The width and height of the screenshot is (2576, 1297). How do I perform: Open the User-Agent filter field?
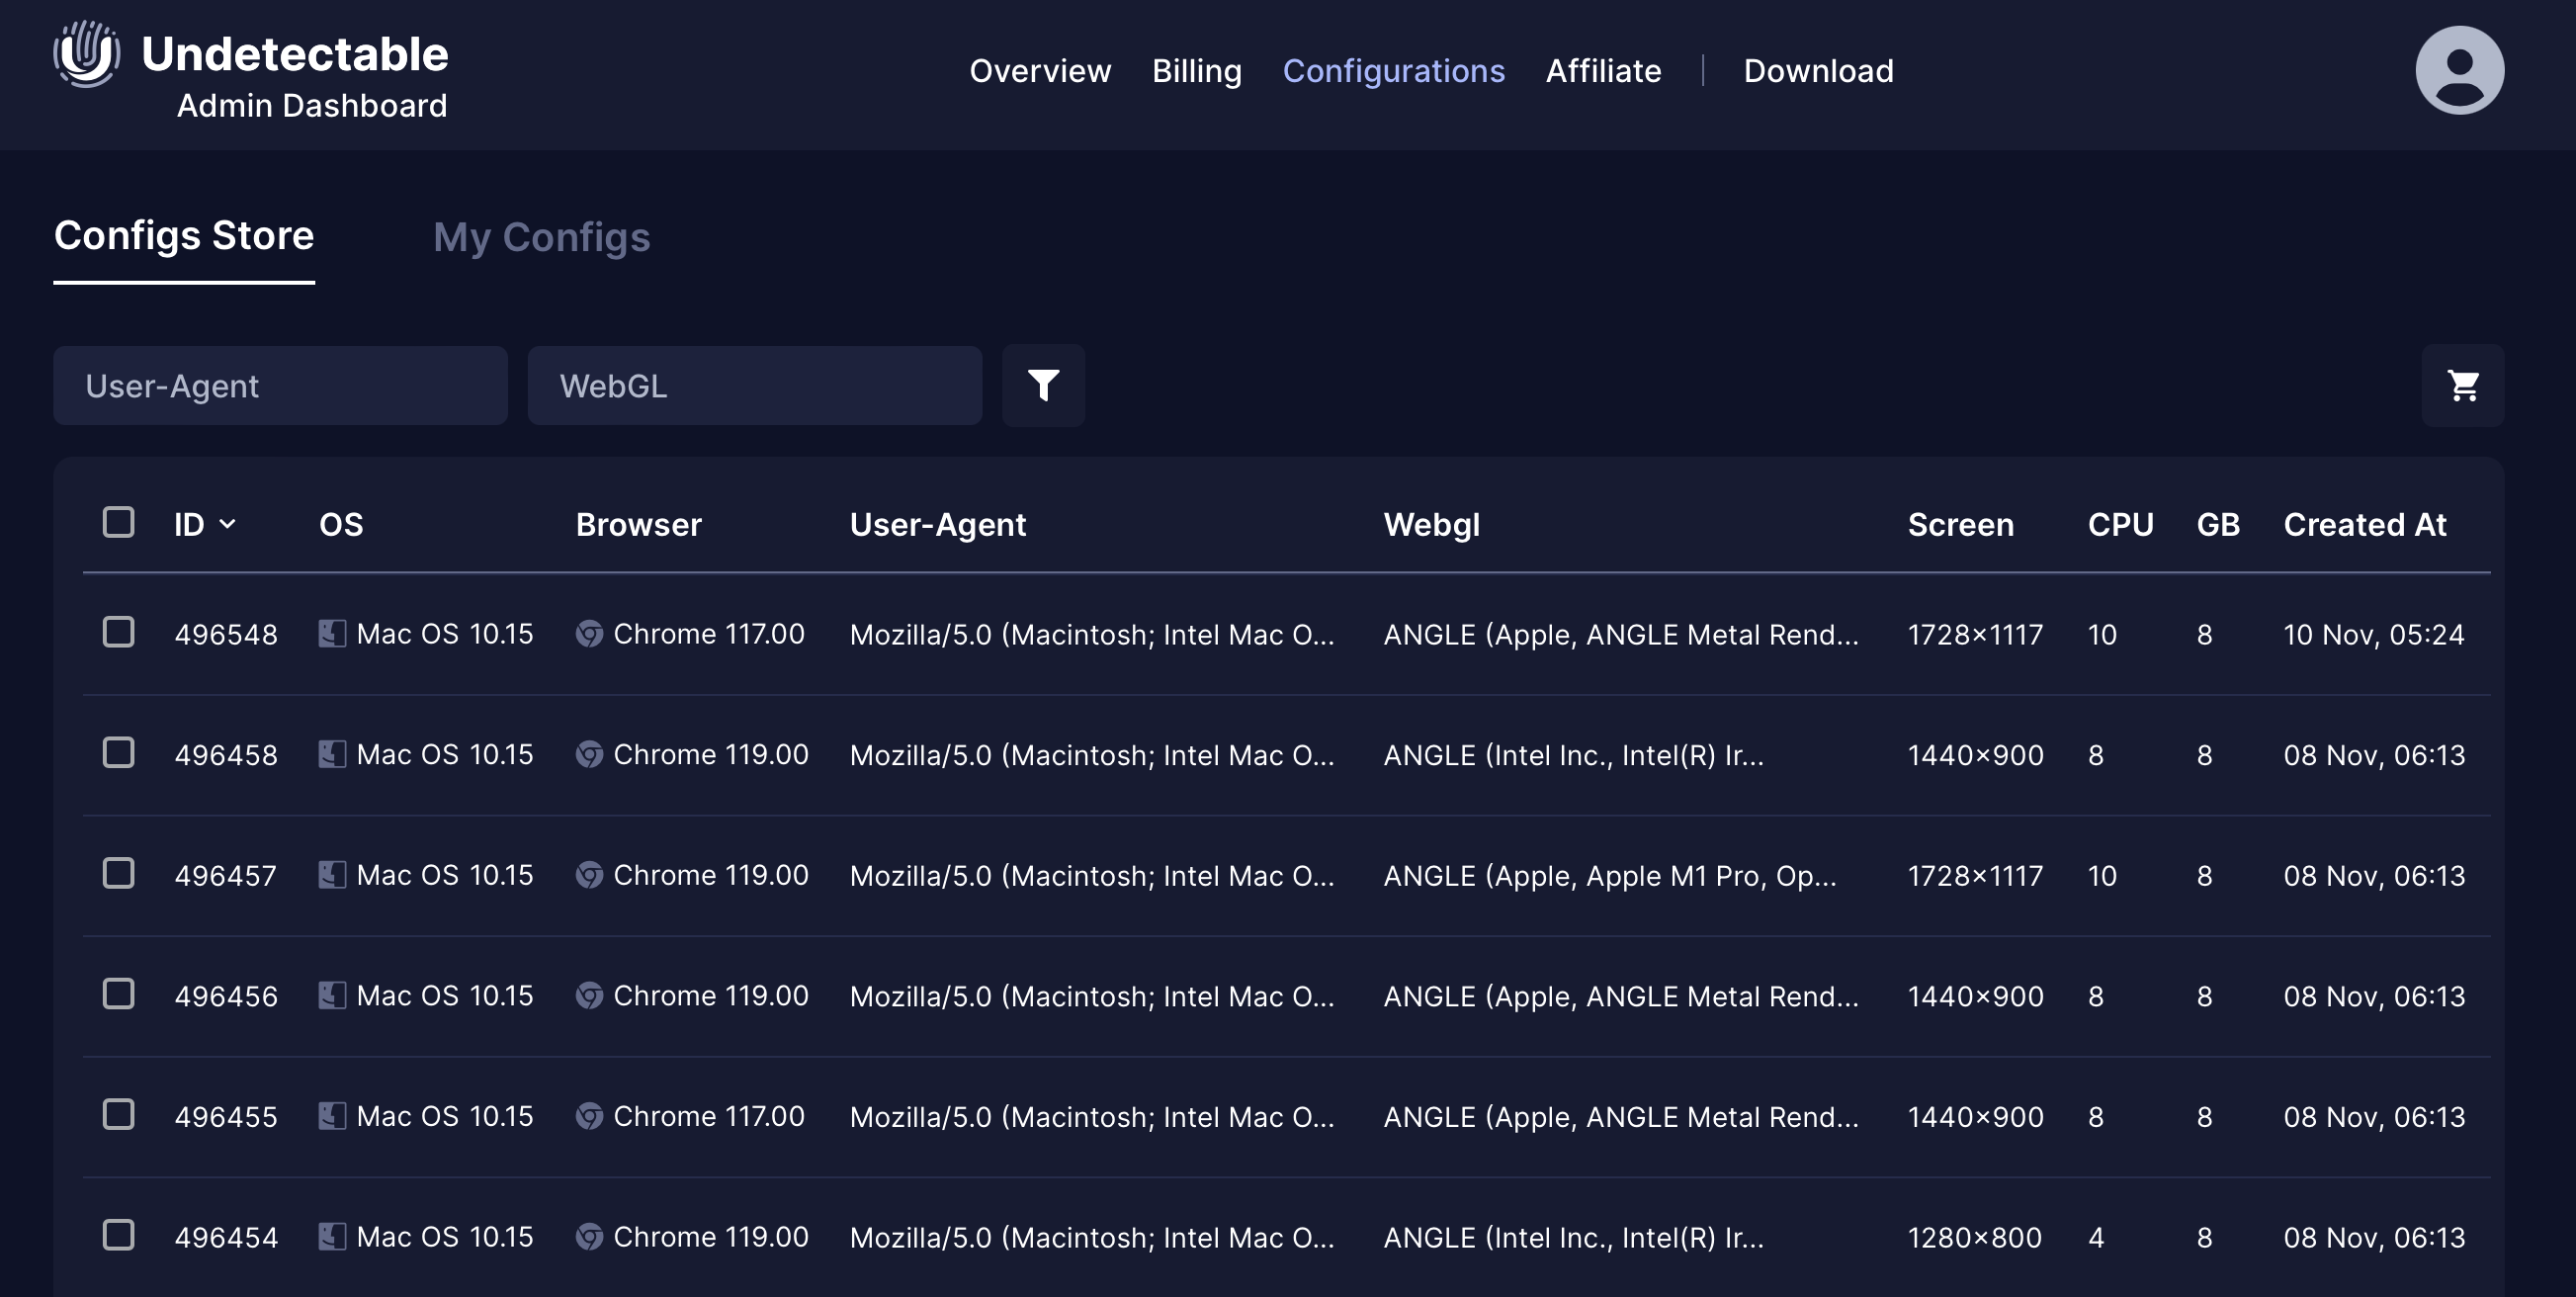280,386
